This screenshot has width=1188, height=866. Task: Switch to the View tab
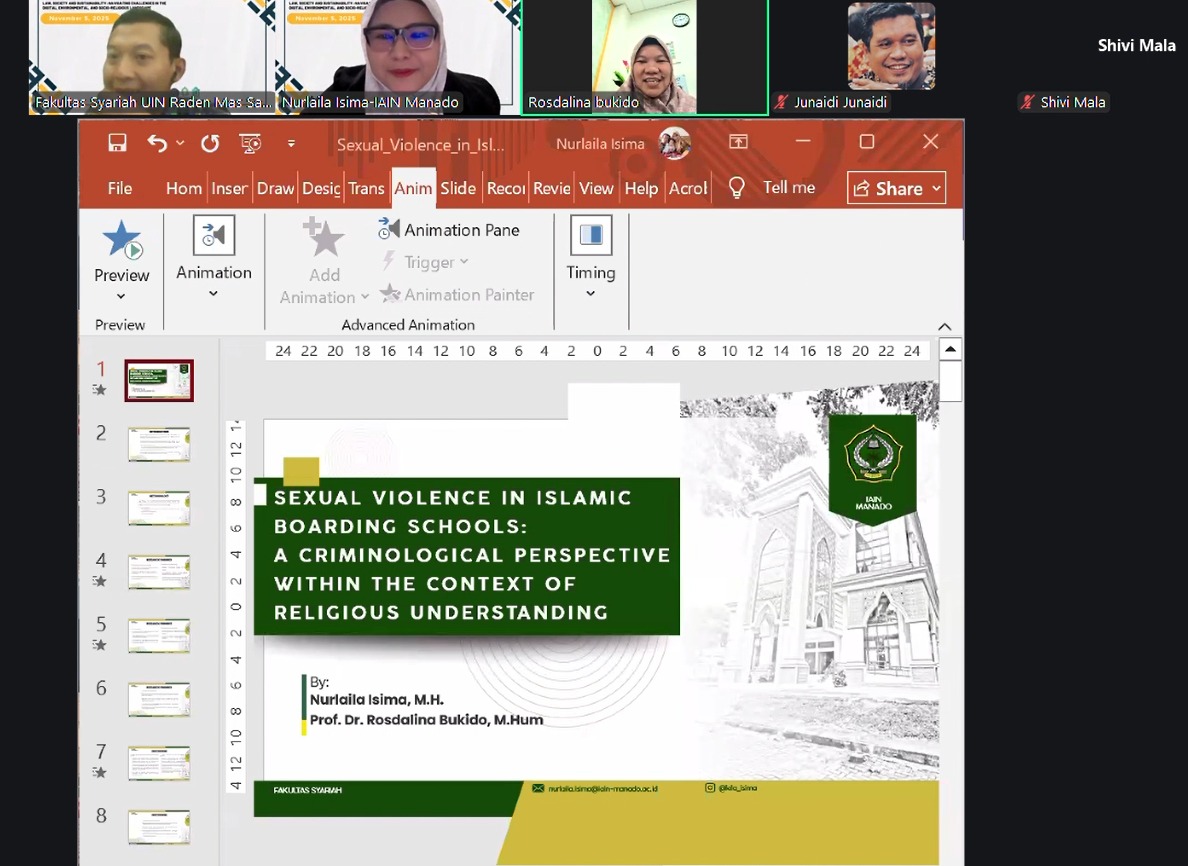pyautogui.click(x=596, y=188)
